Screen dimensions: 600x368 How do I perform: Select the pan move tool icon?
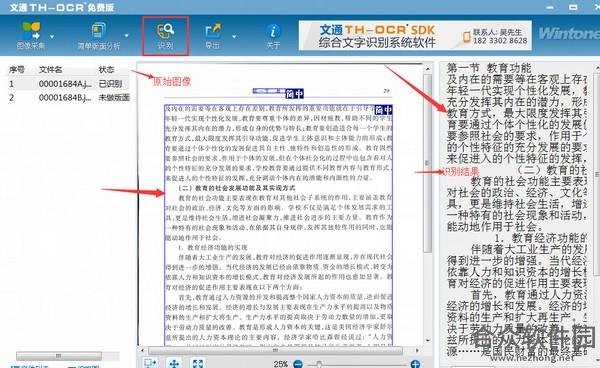click(174, 363)
